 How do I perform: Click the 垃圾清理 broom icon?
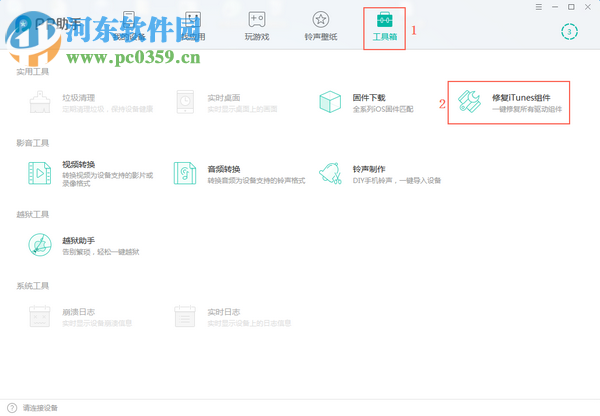40,102
